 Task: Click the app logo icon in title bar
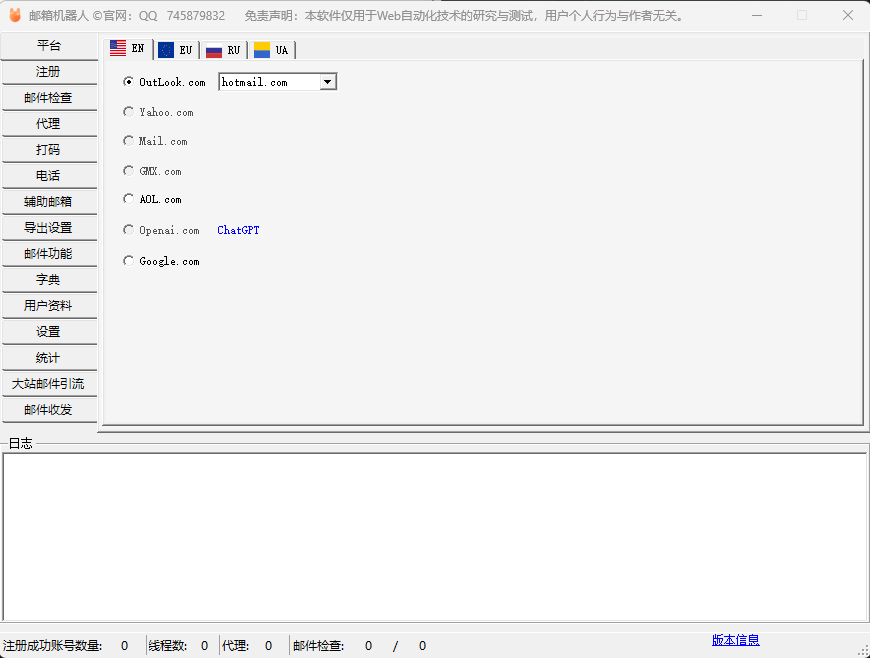pos(15,15)
